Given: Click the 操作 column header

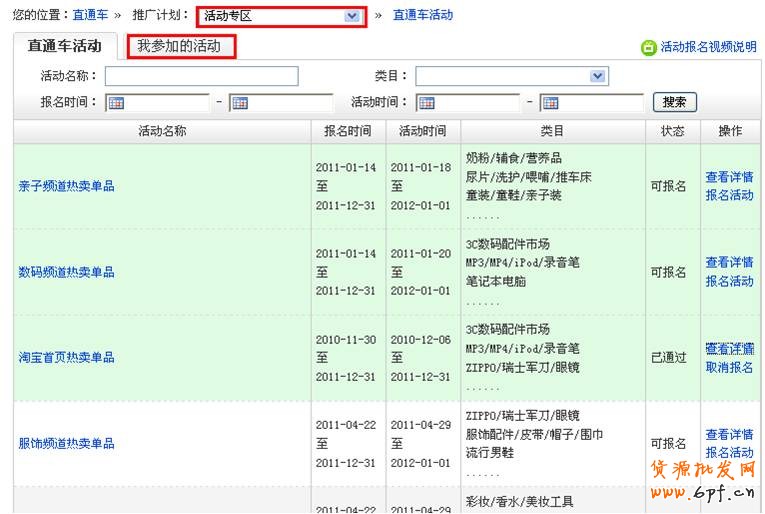Looking at the screenshot, I should tap(730, 131).
